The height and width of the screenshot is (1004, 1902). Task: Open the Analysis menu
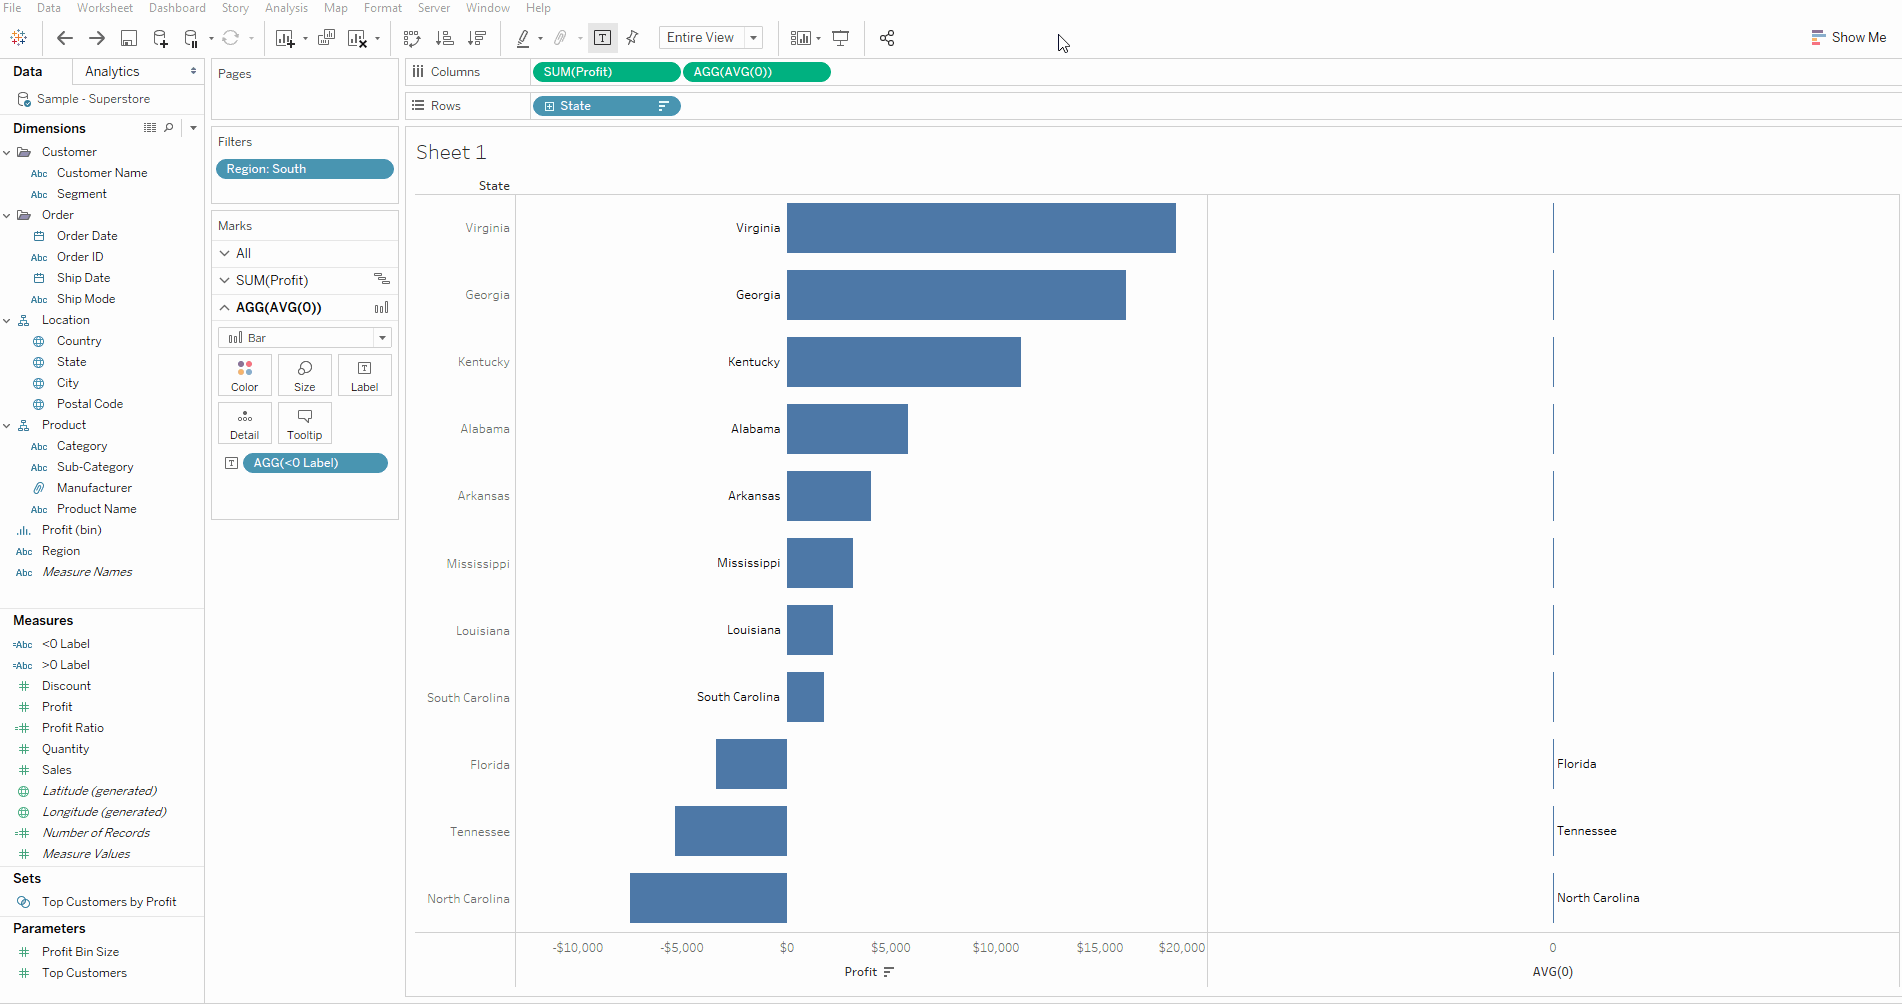click(x=286, y=8)
